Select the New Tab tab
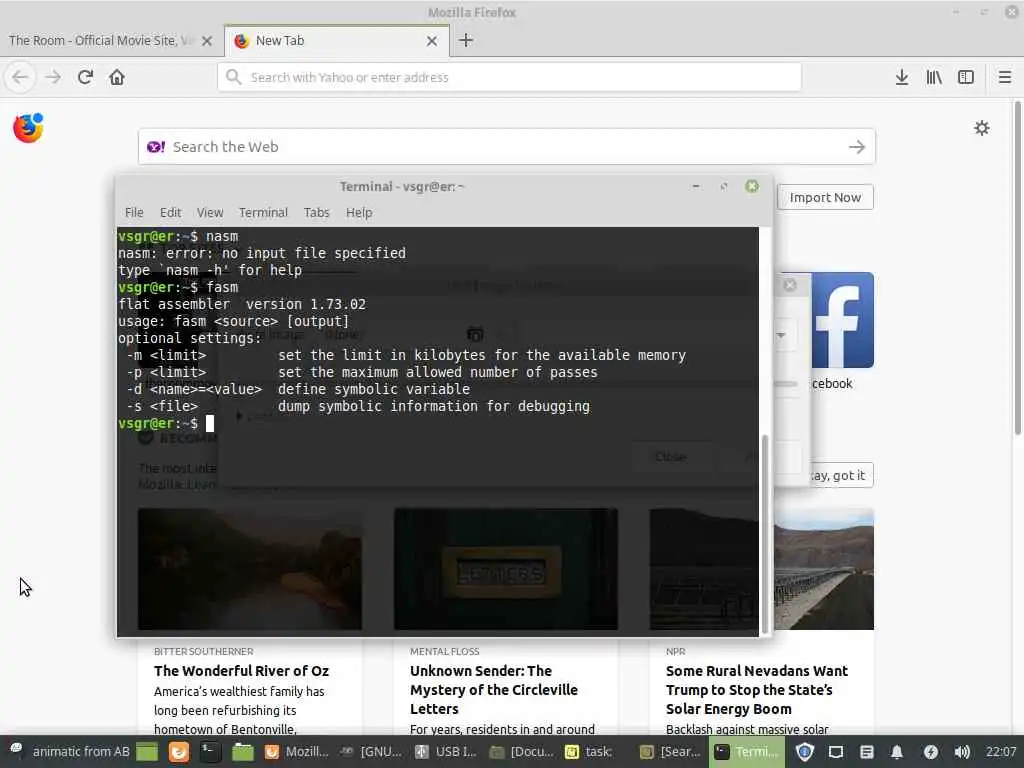 [336, 40]
